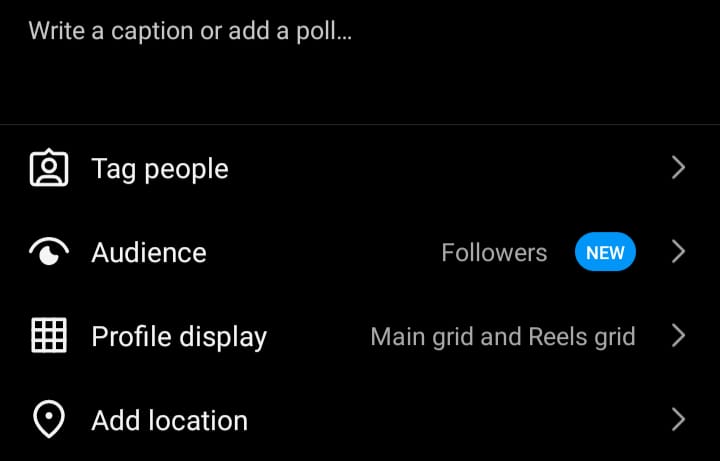Click the blue NEW badge

tap(605, 252)
